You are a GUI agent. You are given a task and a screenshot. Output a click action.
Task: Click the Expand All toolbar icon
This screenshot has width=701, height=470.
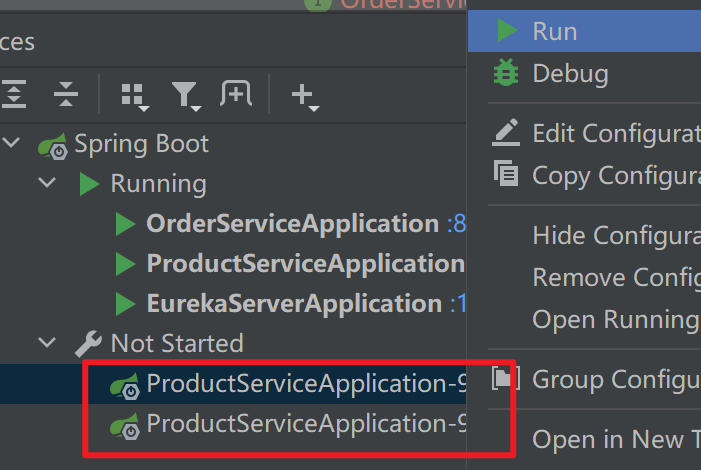(x=13, y=94)
